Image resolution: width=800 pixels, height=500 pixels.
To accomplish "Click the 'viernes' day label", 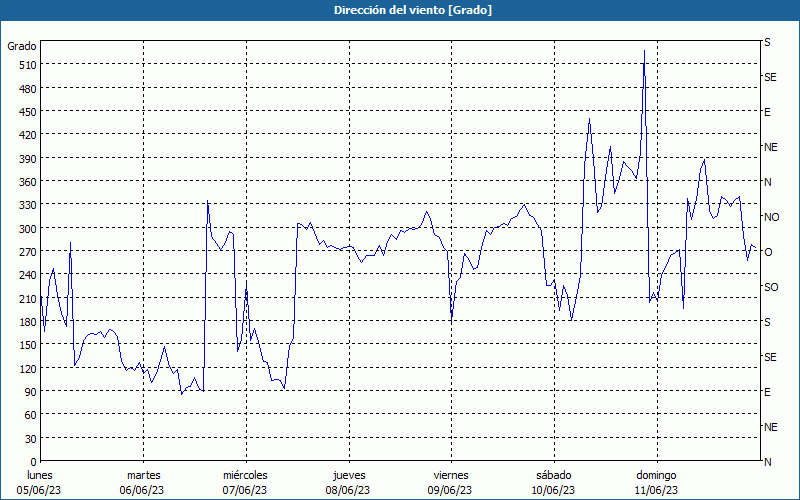I will (451, 475).
